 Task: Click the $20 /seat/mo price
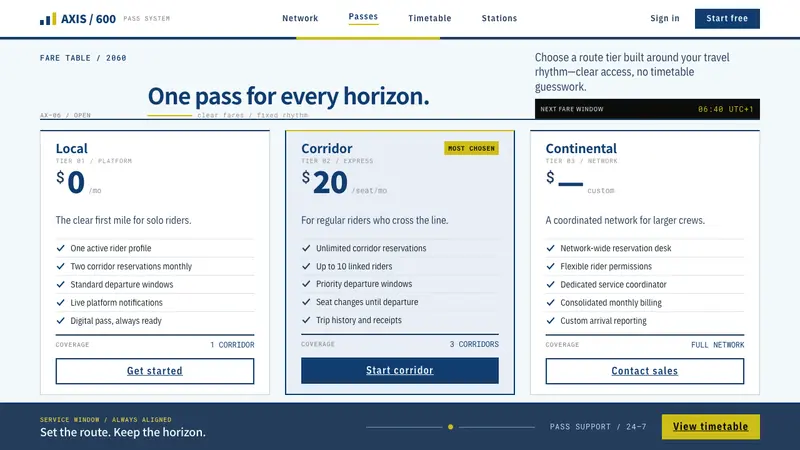tap(344, 183)
